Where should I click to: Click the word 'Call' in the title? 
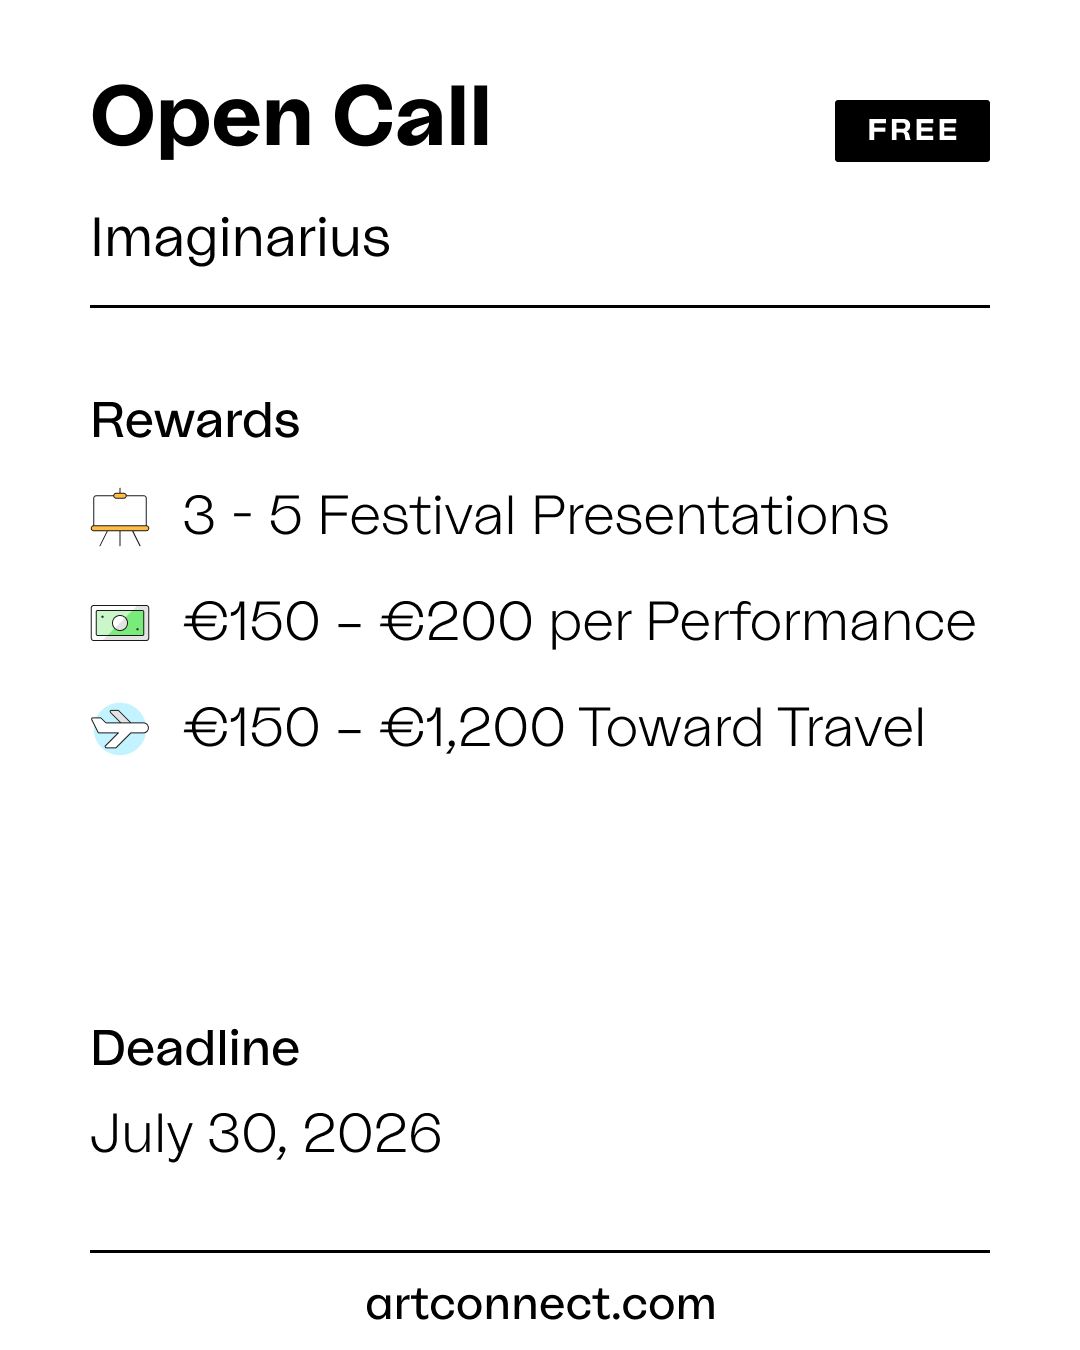(411, 117)
